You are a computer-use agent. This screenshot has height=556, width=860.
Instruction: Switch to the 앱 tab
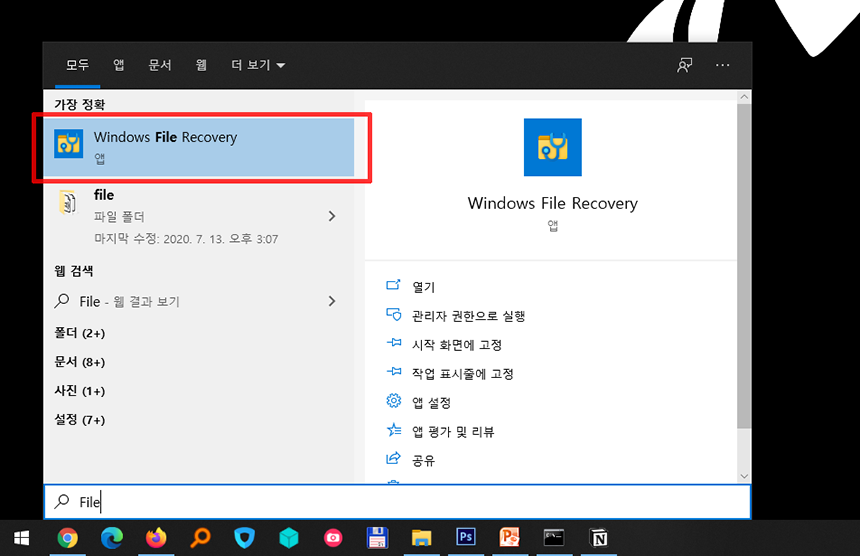pos(118,65)
